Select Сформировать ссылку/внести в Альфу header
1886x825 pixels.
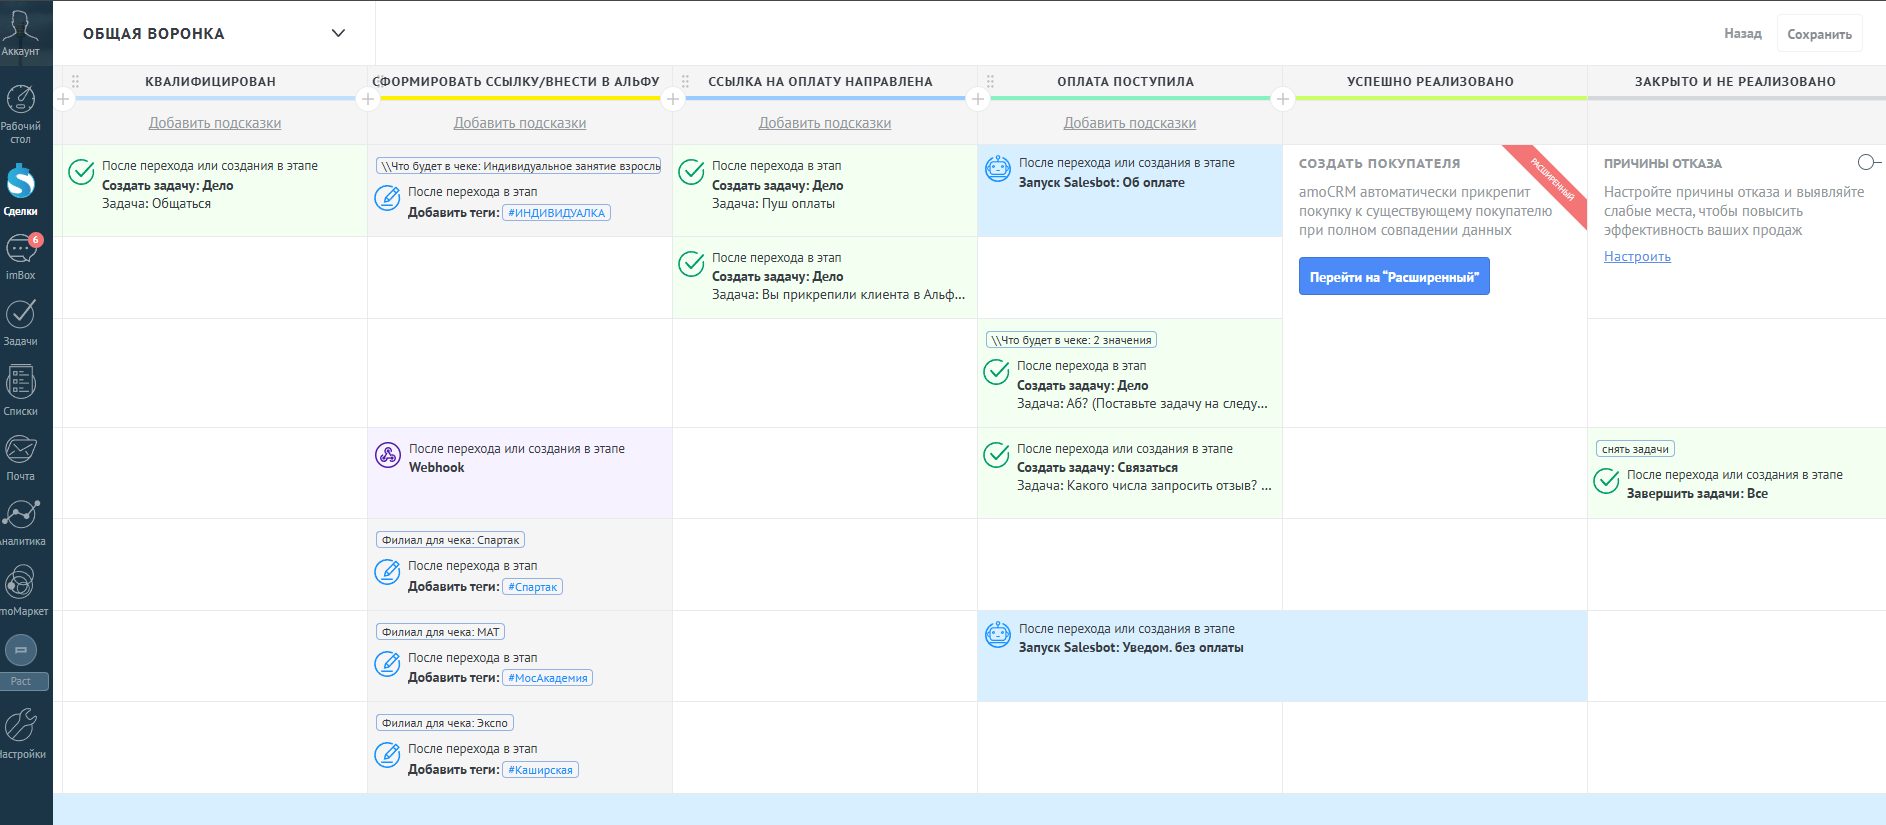click(x=516, y=82)
